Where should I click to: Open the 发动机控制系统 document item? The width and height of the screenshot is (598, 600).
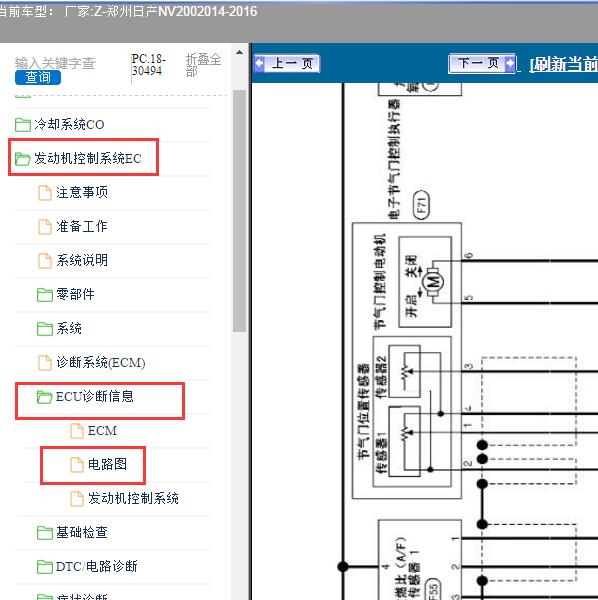point(133,499)
